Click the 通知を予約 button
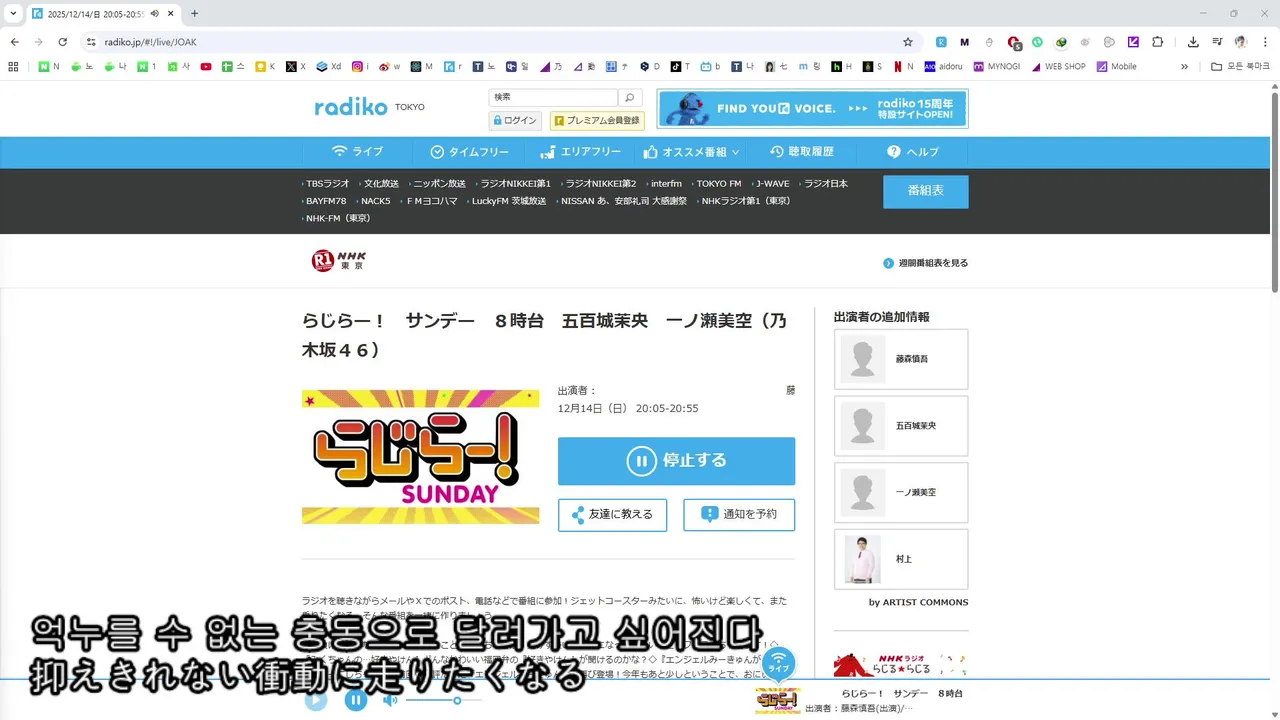The height and width of the screenshot is (720, 1280). pos(739,514)
